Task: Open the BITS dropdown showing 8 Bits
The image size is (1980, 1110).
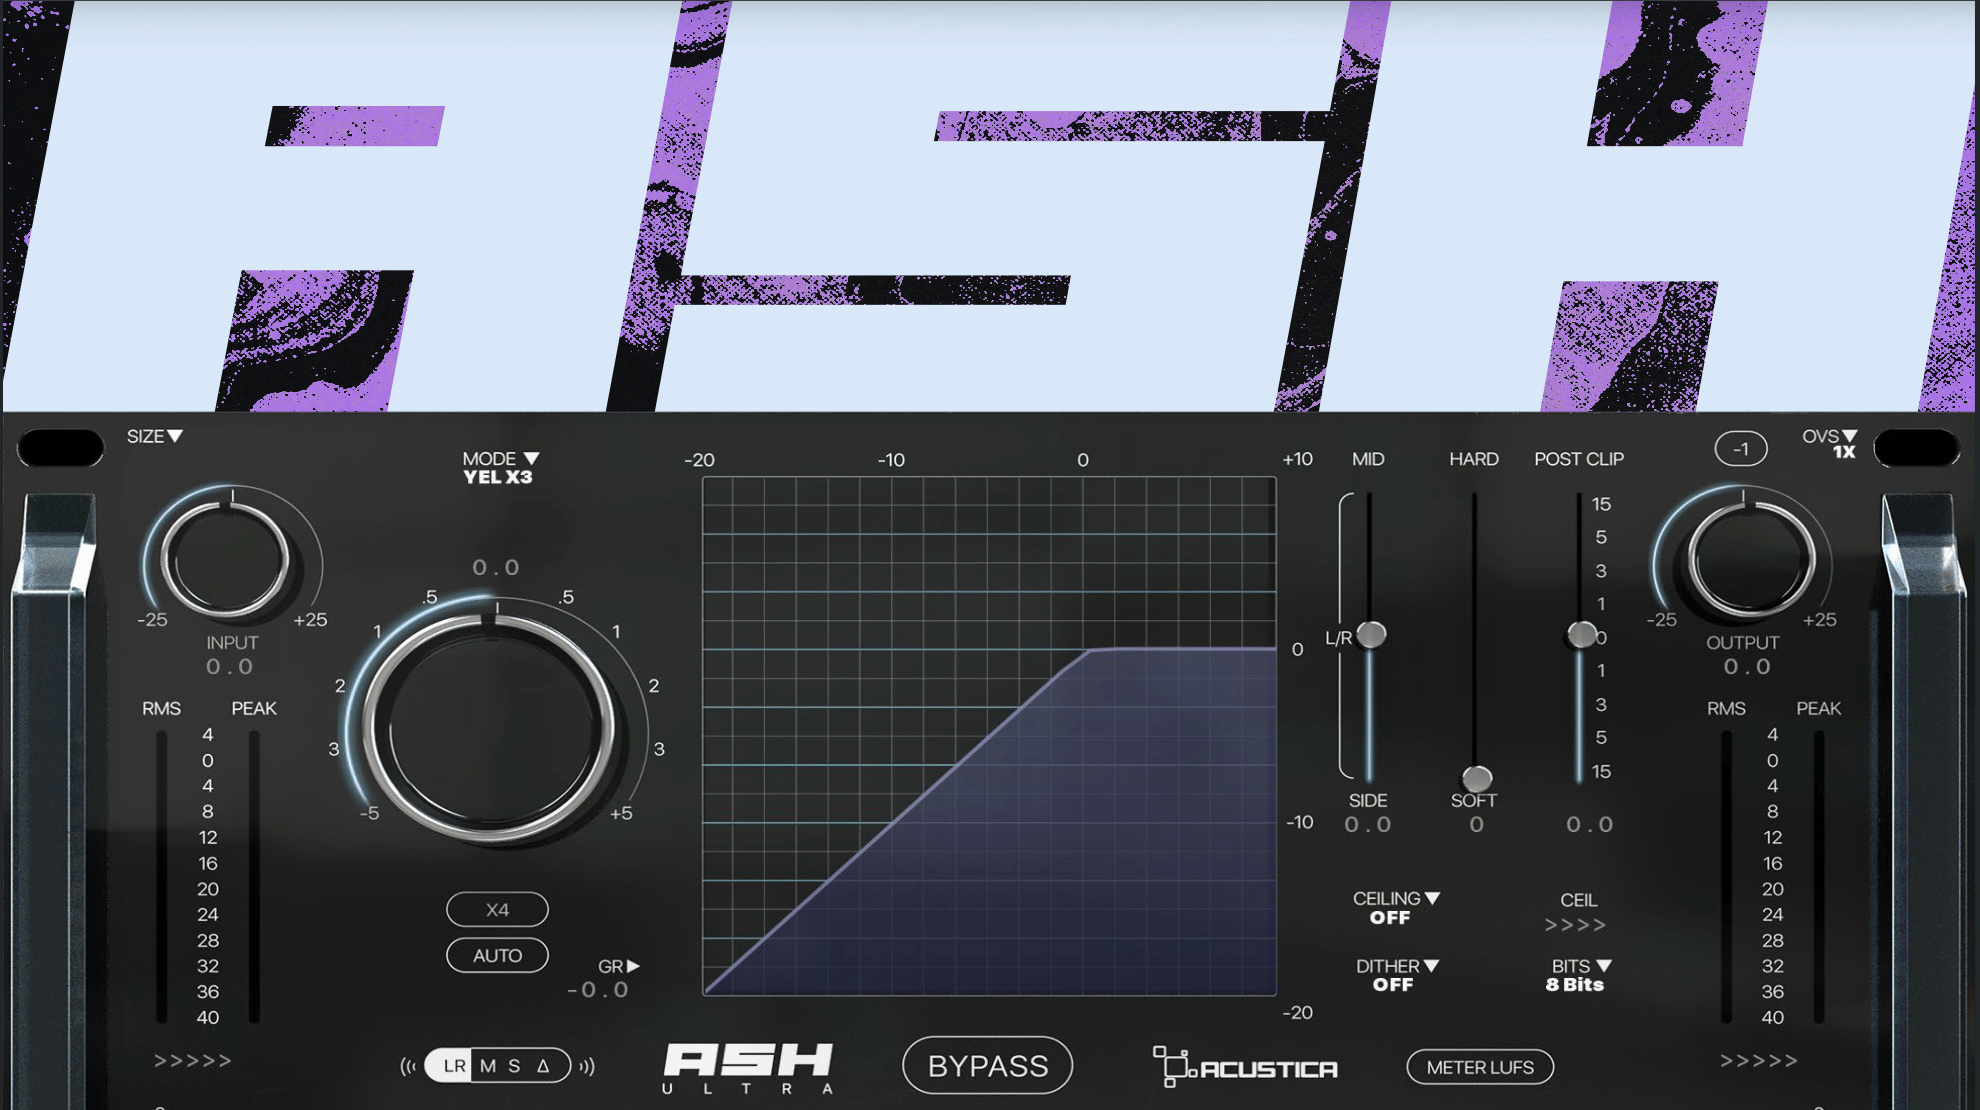Action: pos(1578,975)
